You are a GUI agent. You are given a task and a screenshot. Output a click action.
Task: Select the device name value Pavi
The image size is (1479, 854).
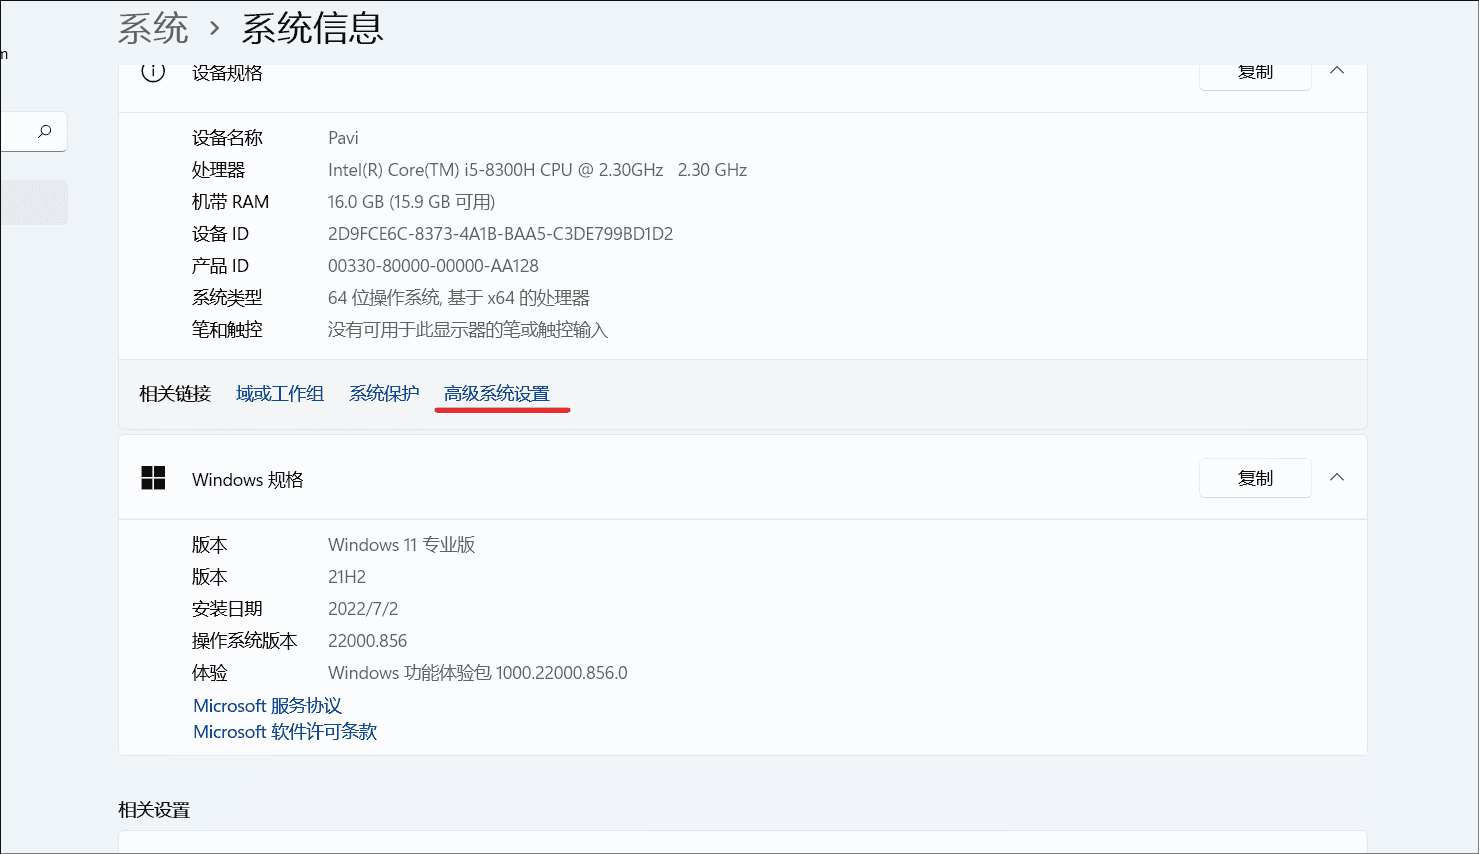pyautogui.click(x=343, y=138)
